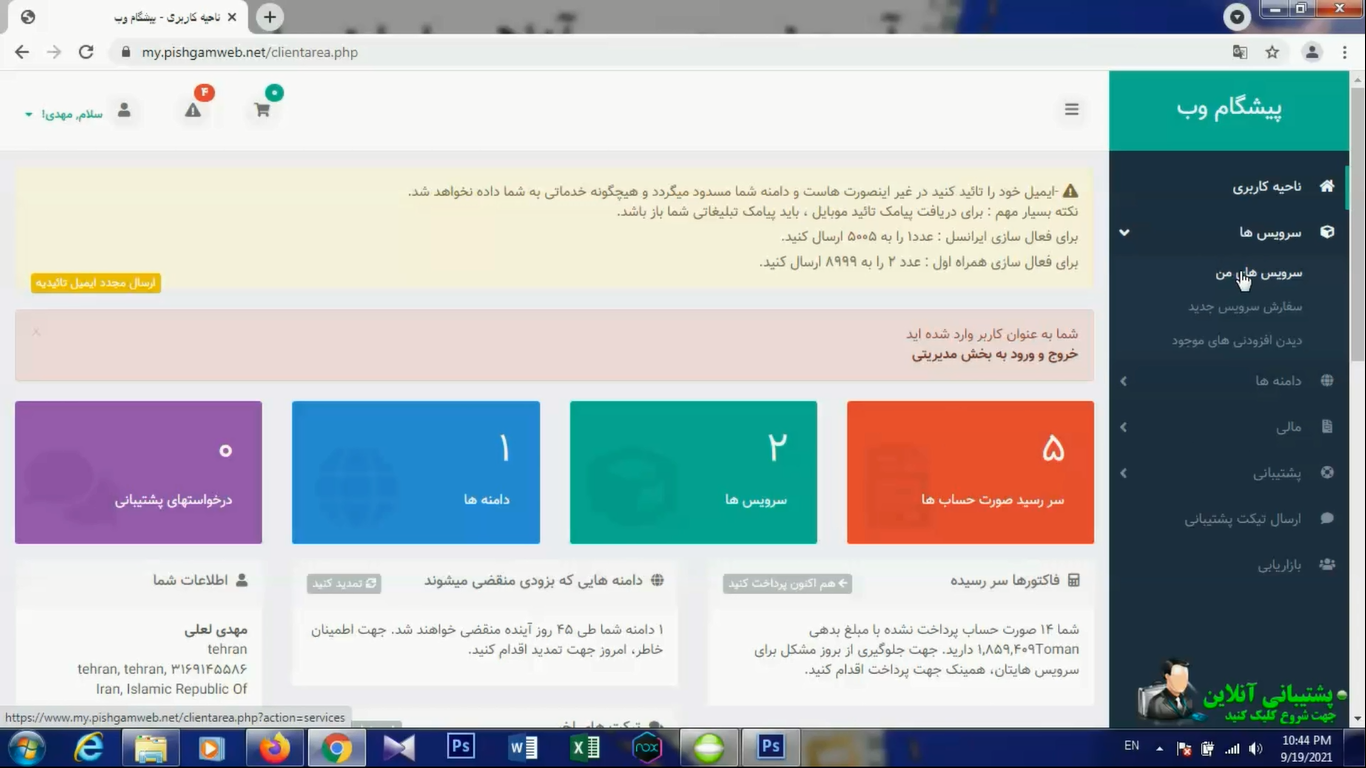1366x768 pixels.
Task: Click the EN language indicator in tray
Action: (1132, 746)
